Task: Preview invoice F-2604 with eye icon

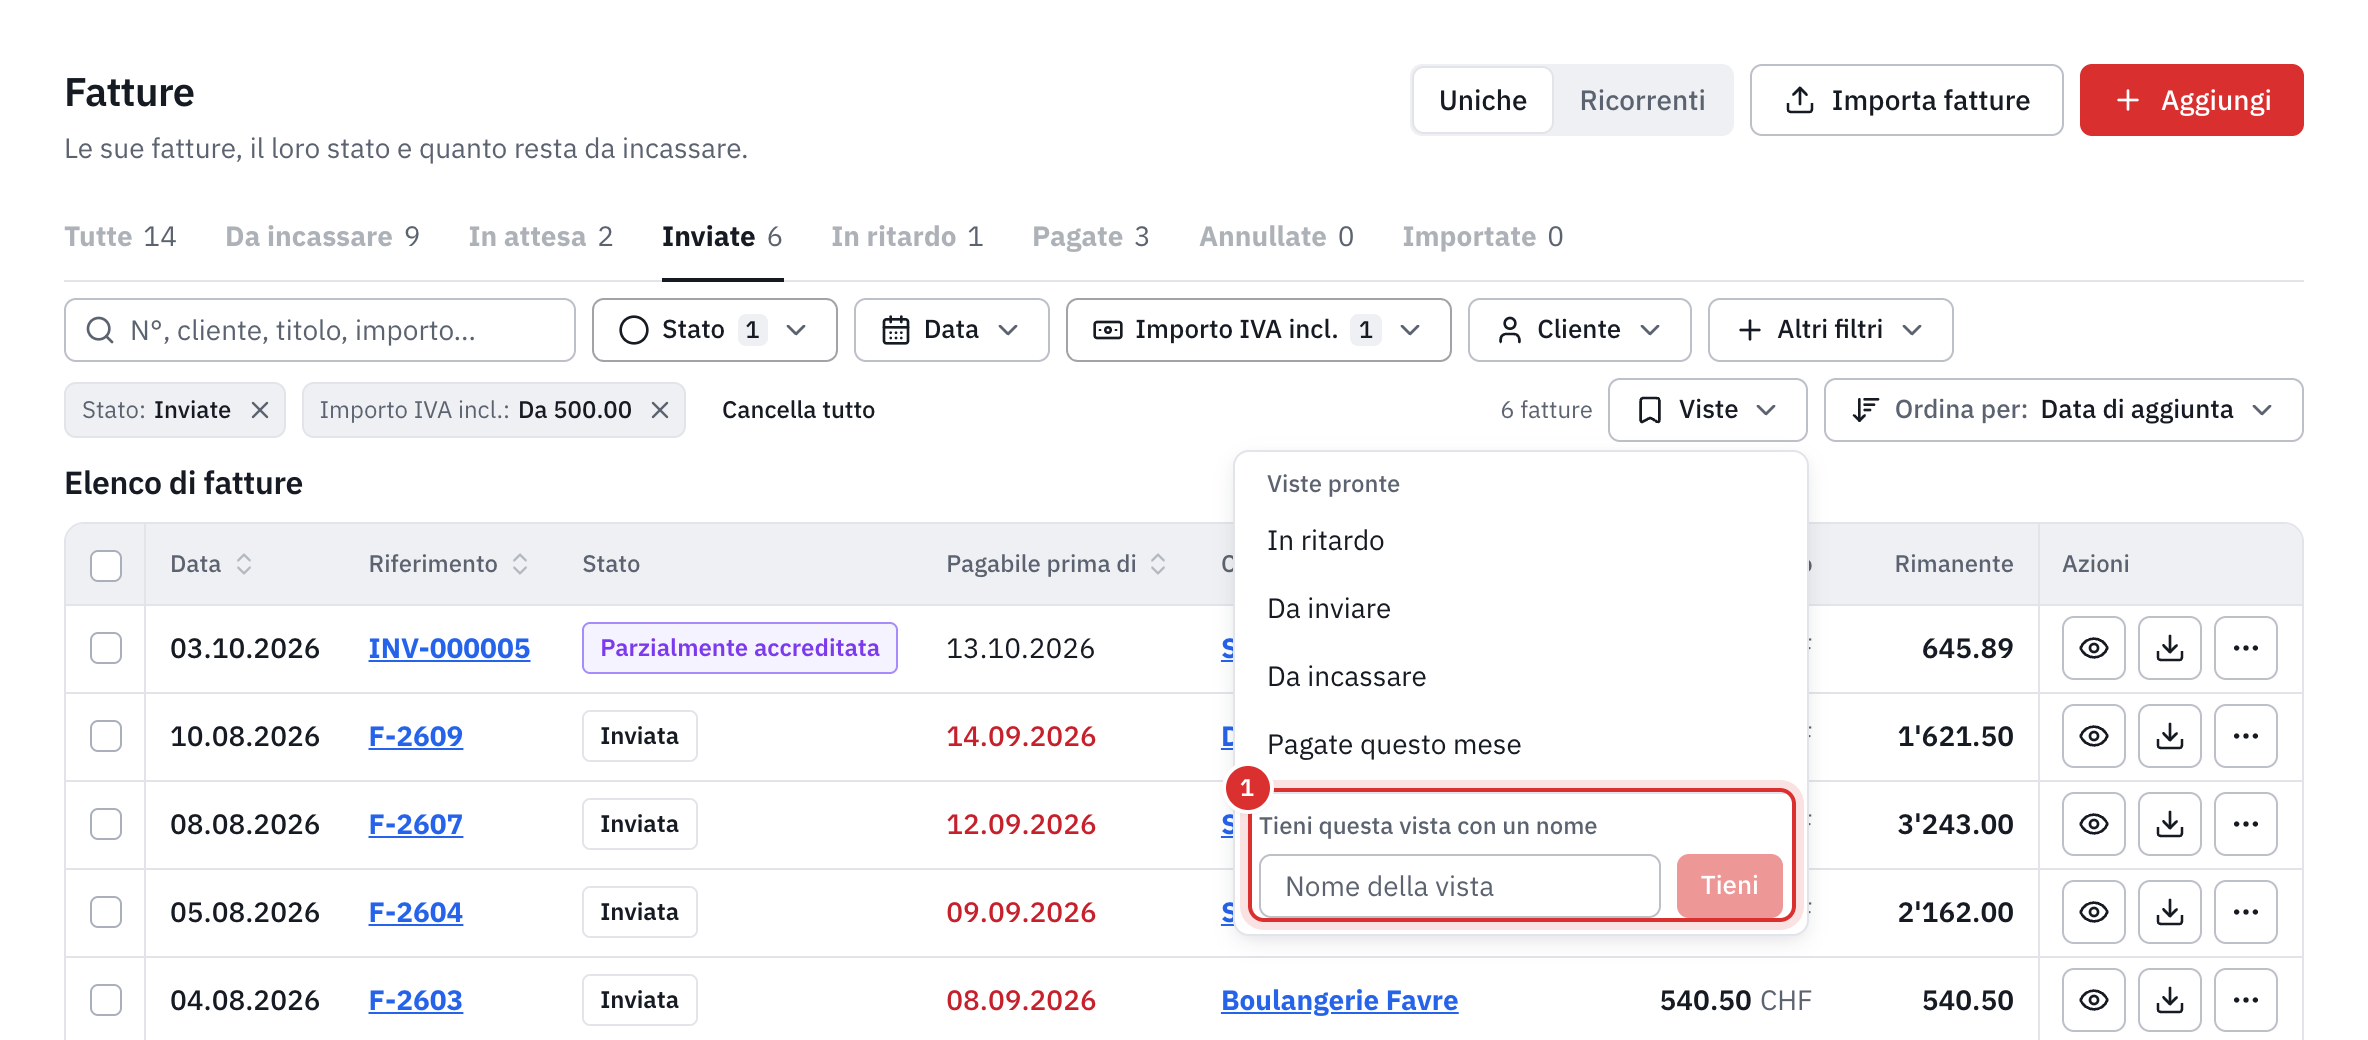Action: click(2093, 912)
